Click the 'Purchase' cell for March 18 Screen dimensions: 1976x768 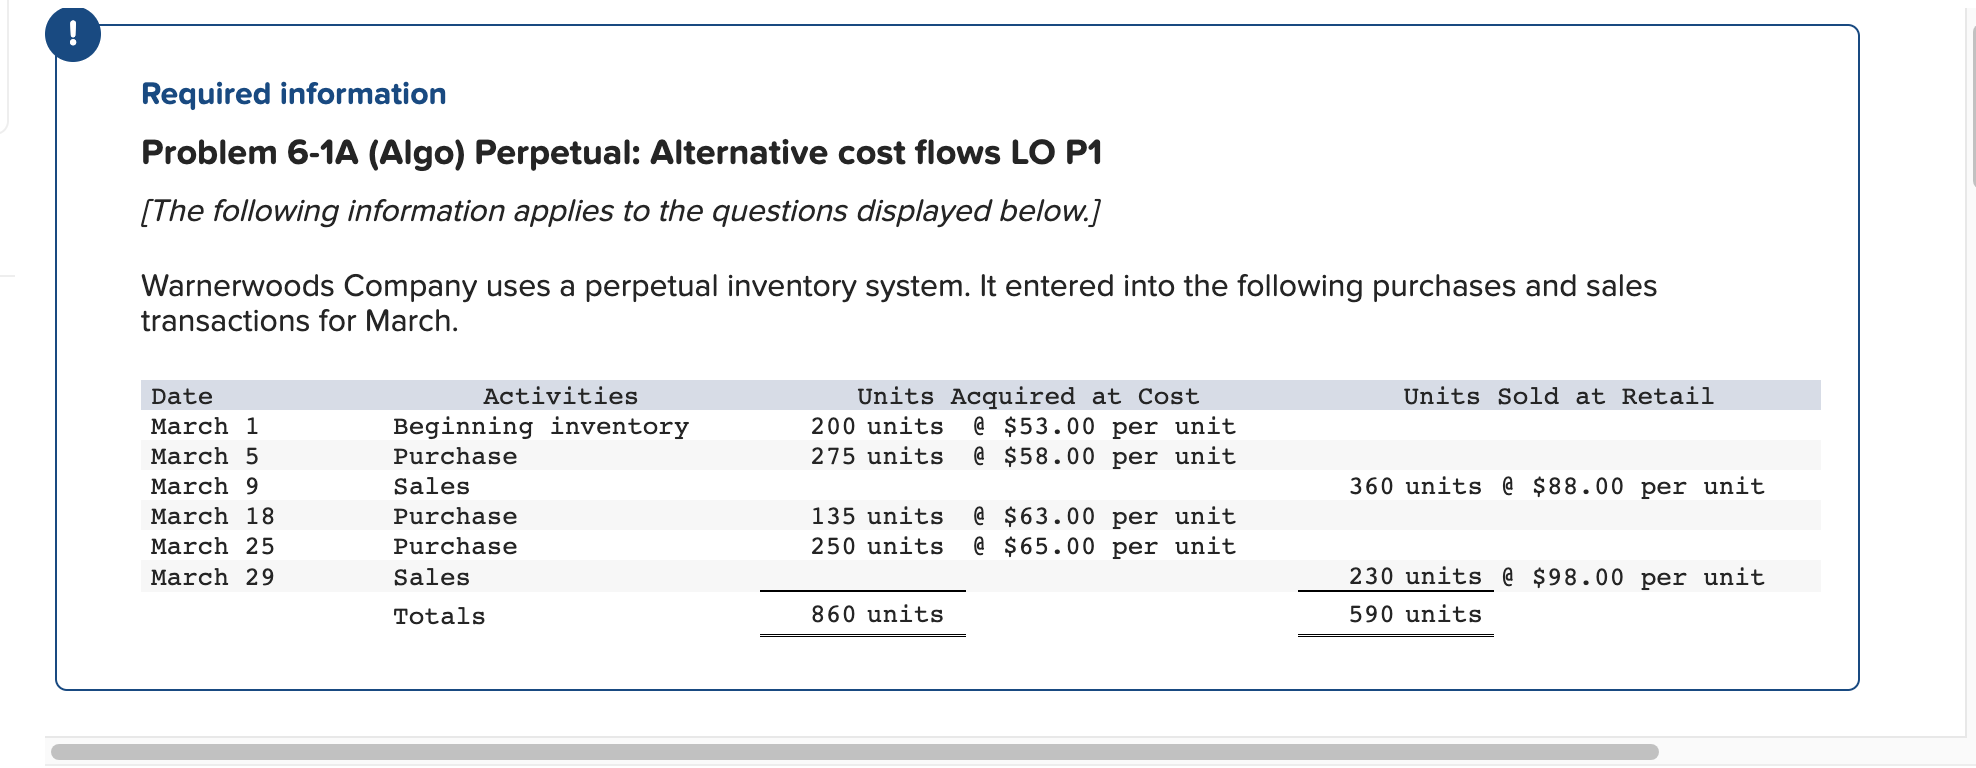coord(455,516)
